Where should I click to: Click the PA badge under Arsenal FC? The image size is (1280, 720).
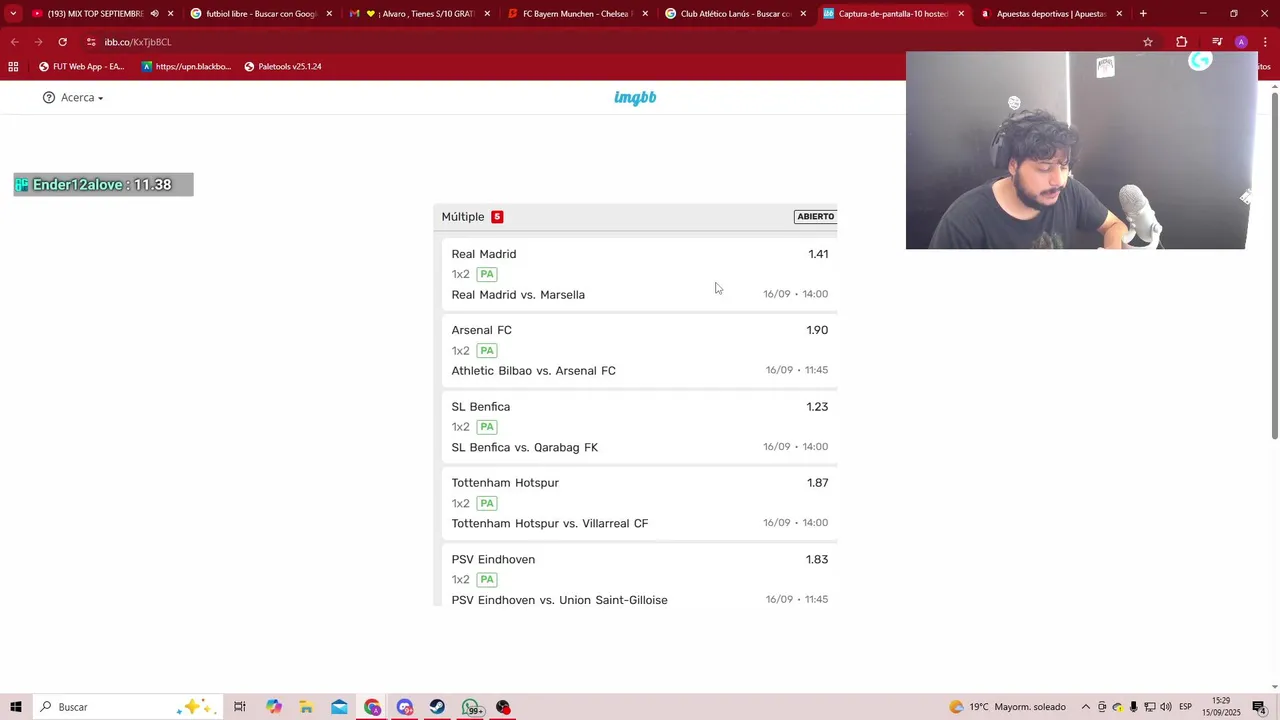(487, 351)
